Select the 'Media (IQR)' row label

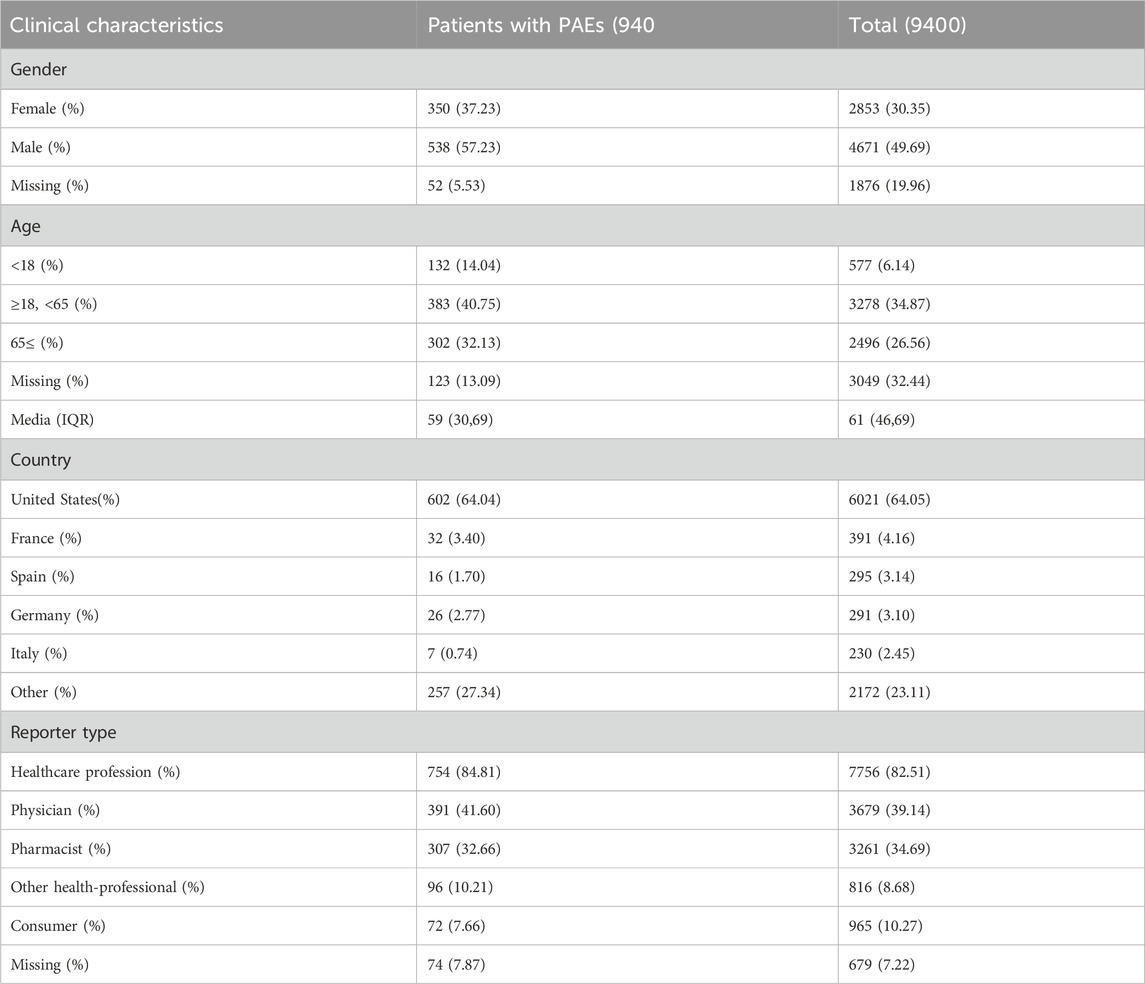click(52, 420)
